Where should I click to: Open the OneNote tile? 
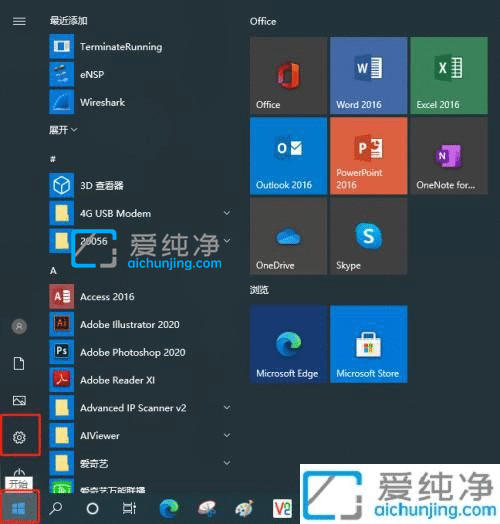coord(449,156)
